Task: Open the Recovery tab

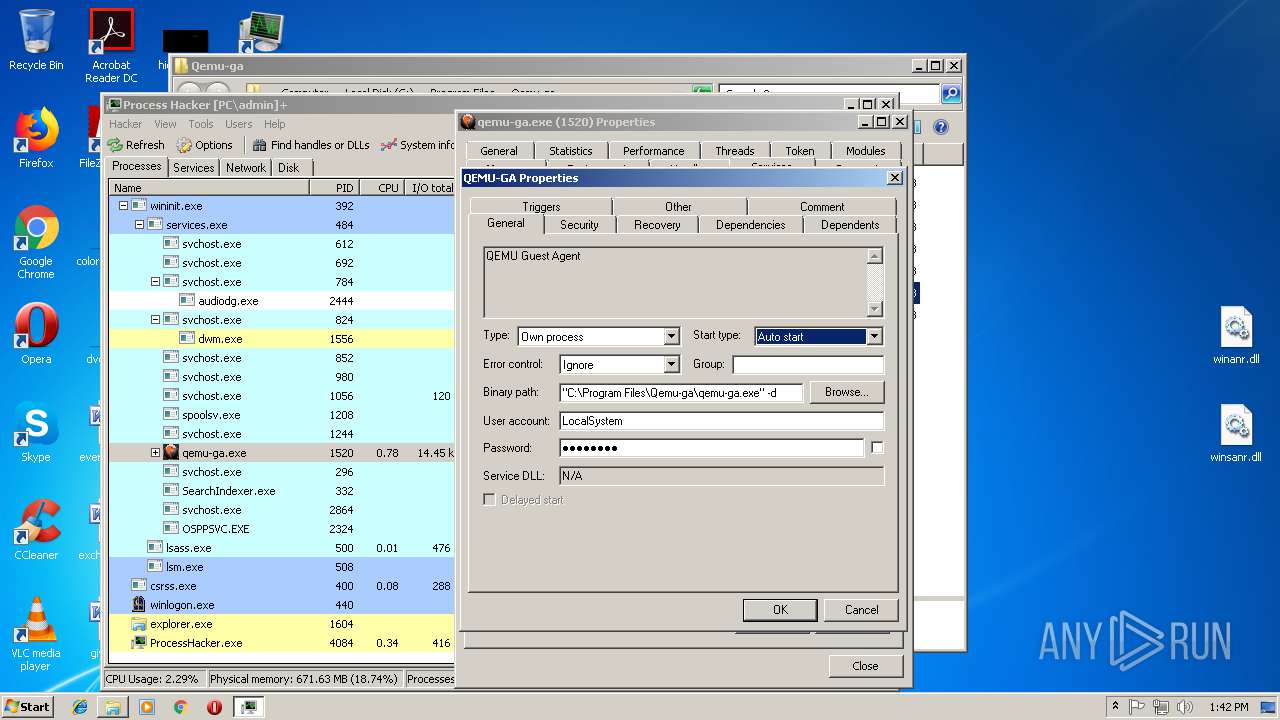Action: tap(657, 224)
